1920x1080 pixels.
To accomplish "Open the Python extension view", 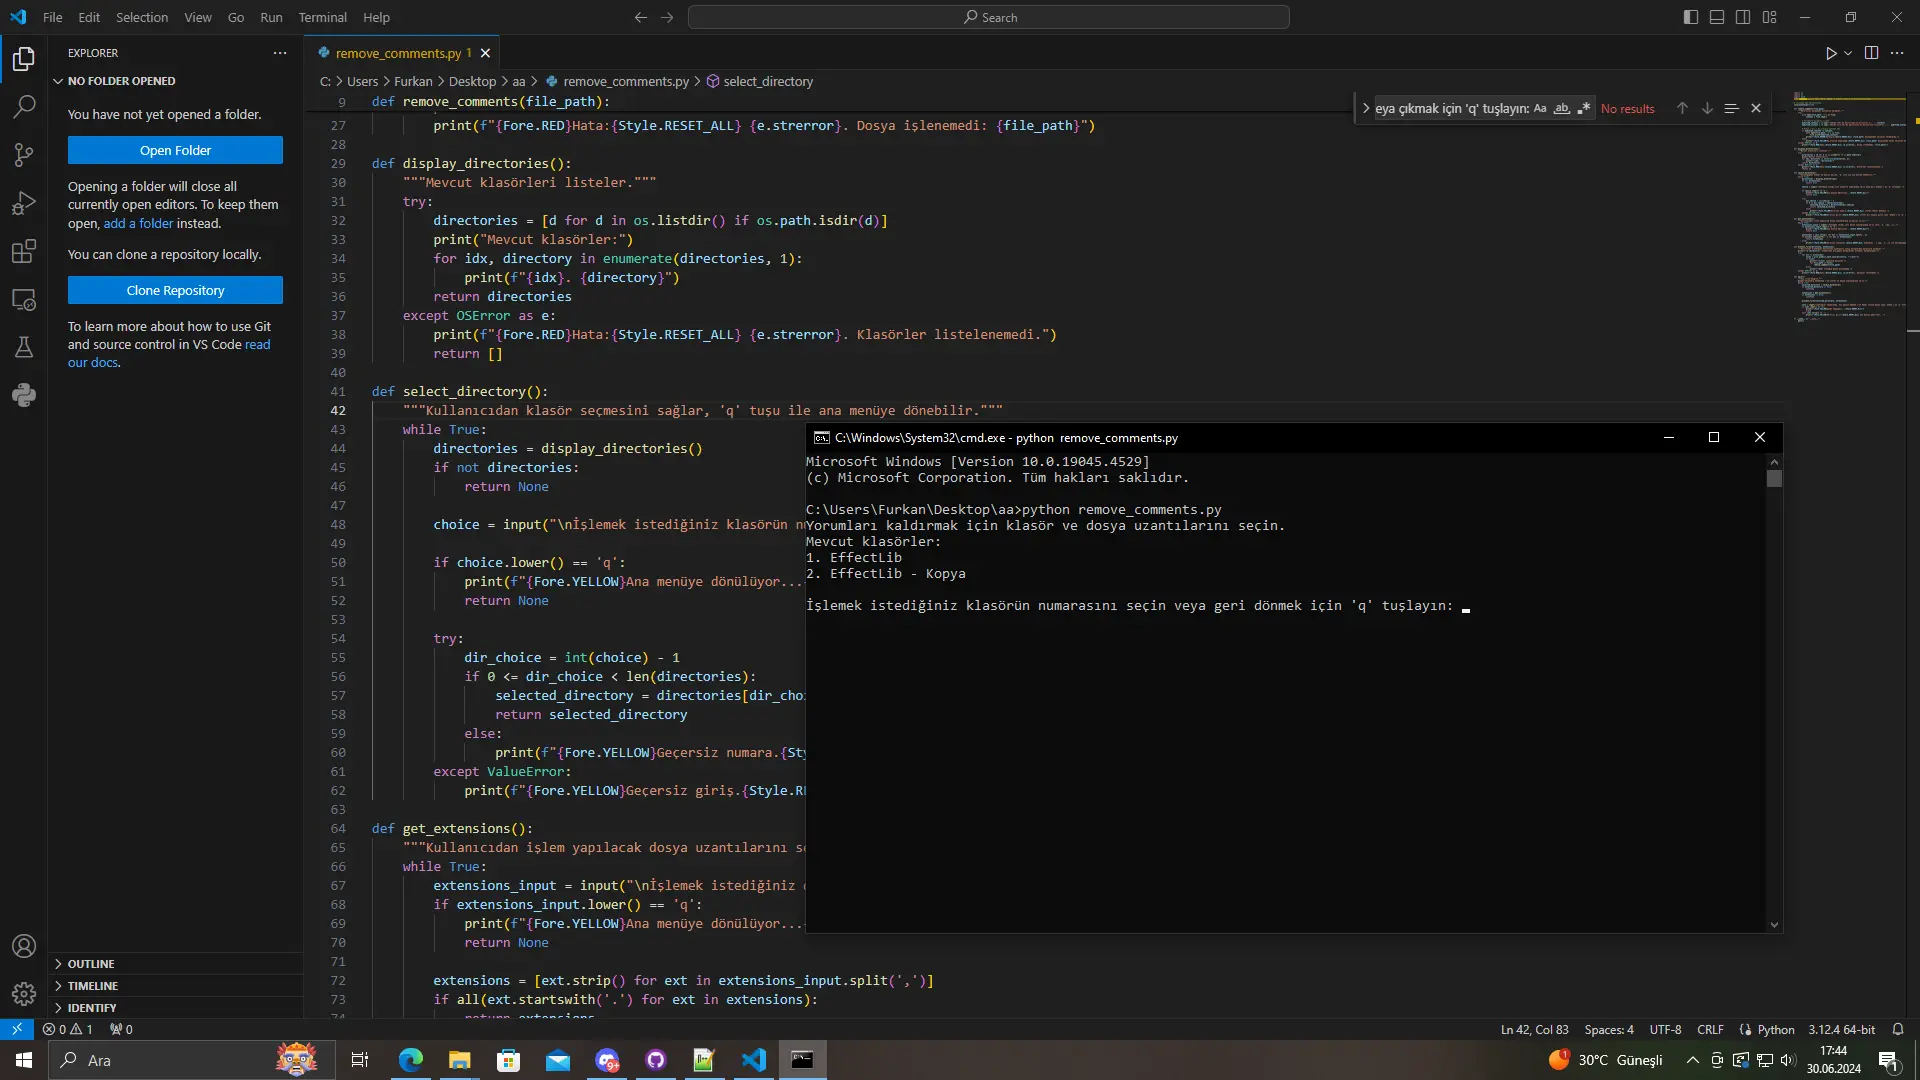I will pos(24,395).
